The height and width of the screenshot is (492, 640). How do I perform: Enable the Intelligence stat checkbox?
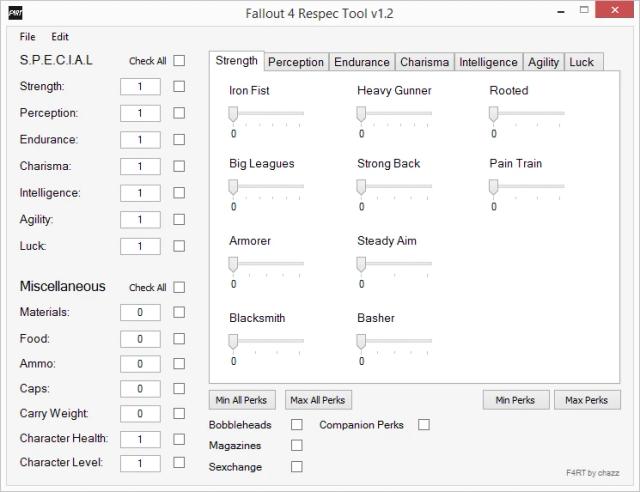coord(179,193)
